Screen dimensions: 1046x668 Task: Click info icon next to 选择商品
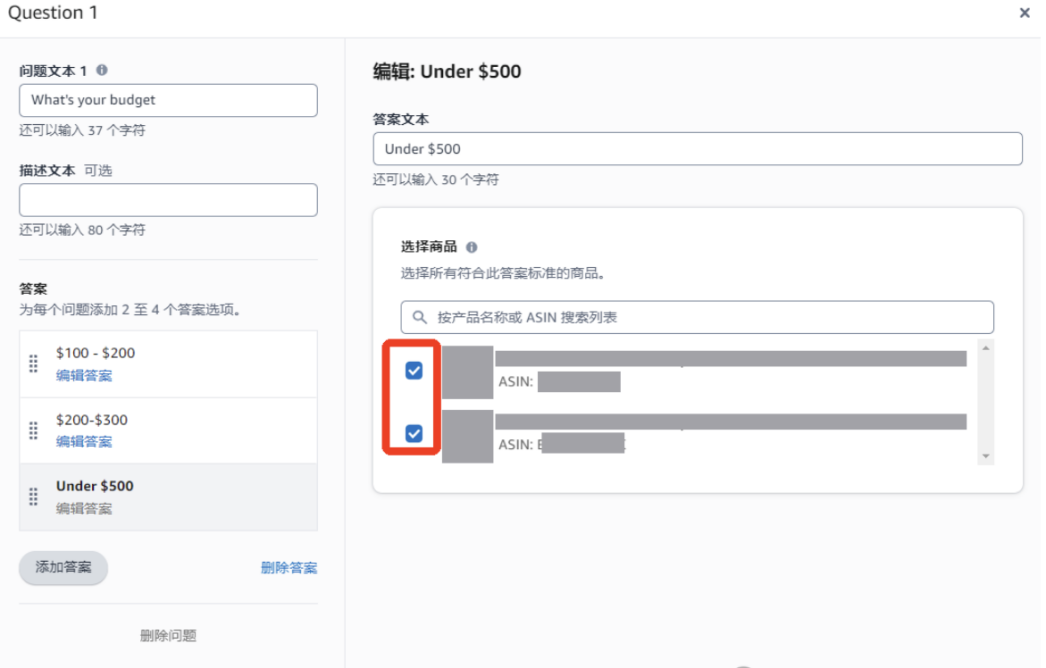pyautogui.click(x=472, y=247)
